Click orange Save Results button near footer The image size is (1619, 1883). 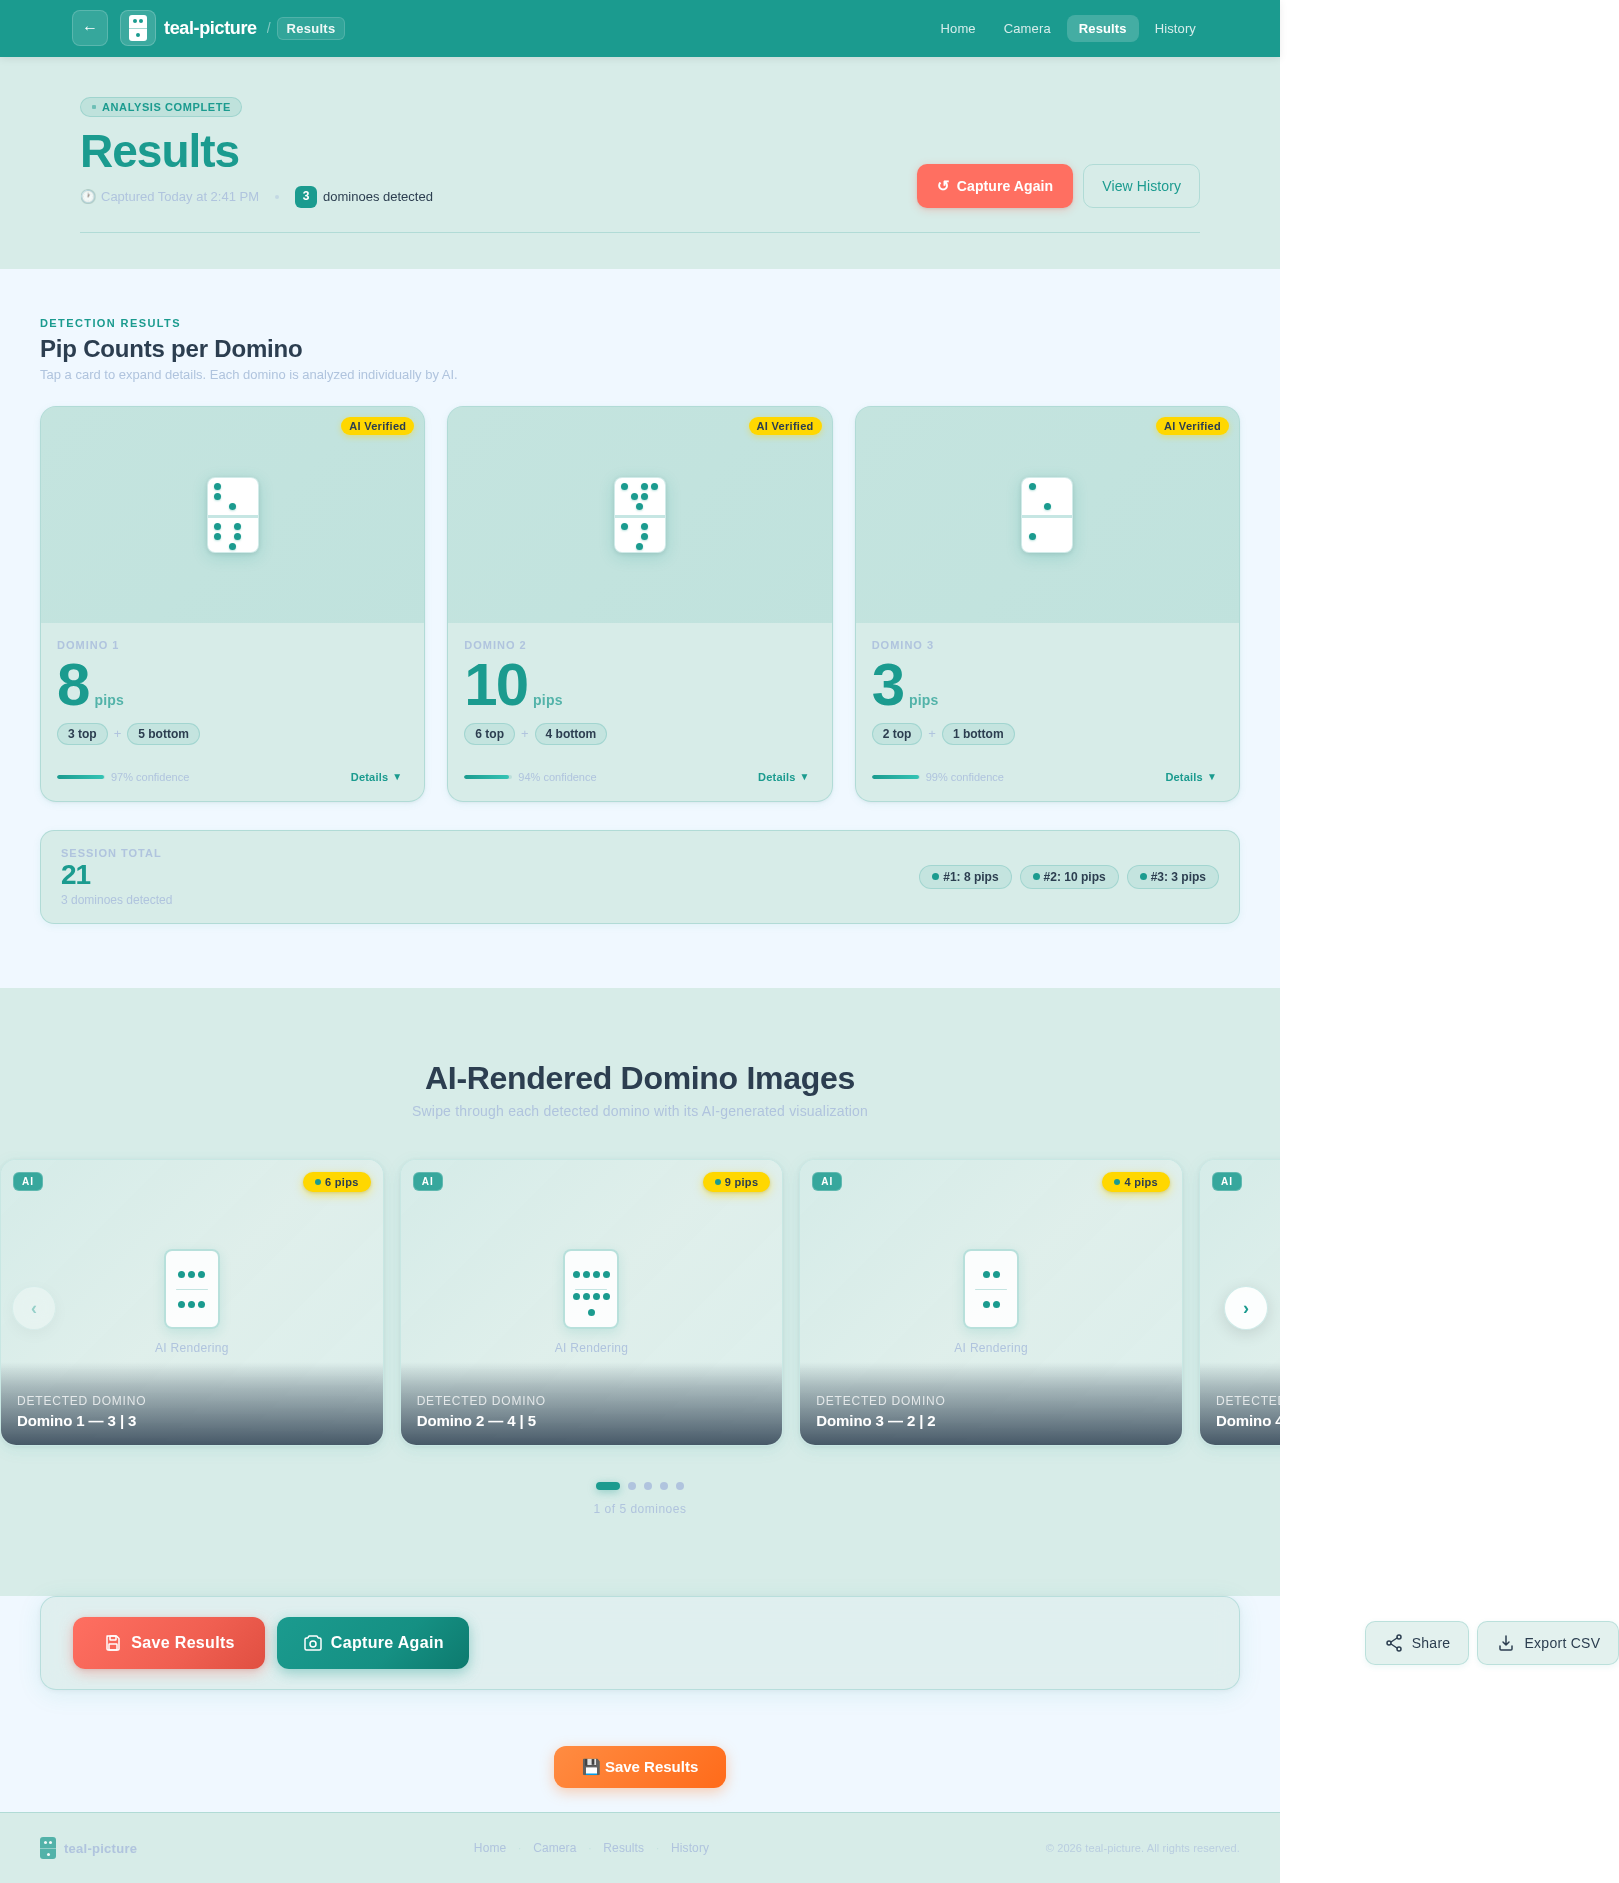point(640,1767)
